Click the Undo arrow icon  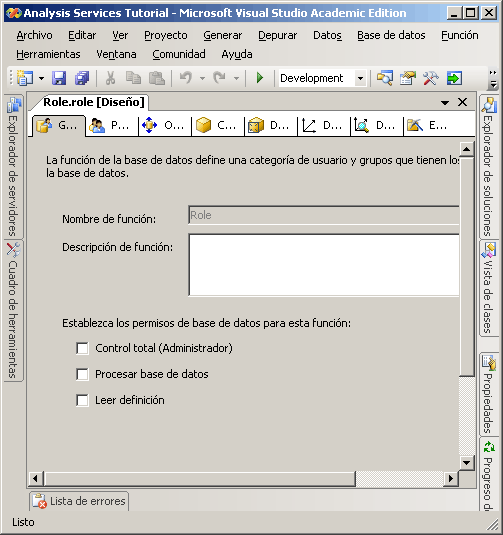pyautogui.click(x=186, y=78)
